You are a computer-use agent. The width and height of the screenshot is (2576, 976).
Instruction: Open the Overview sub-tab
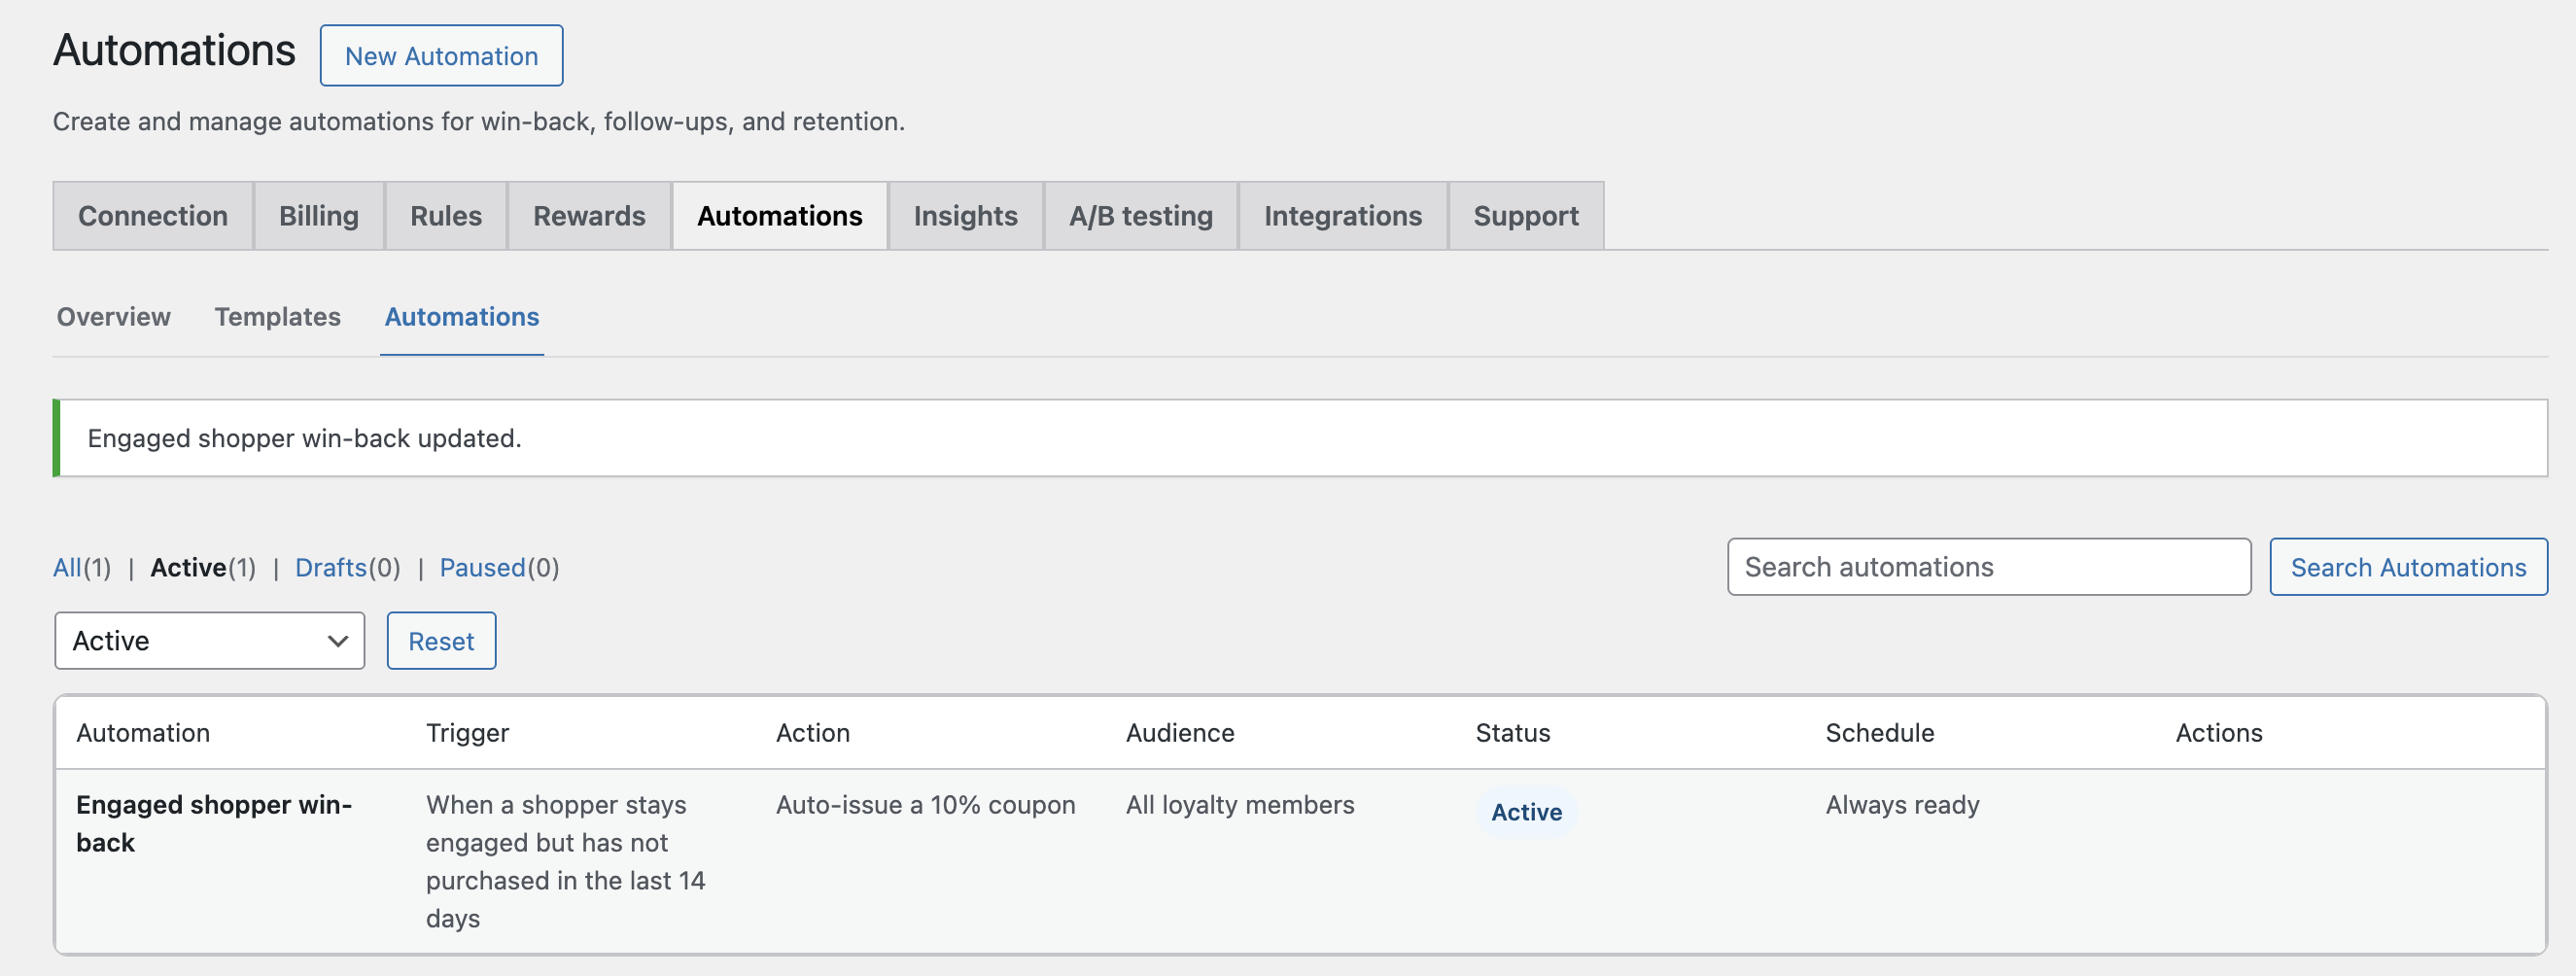click(x=114, y=317)
